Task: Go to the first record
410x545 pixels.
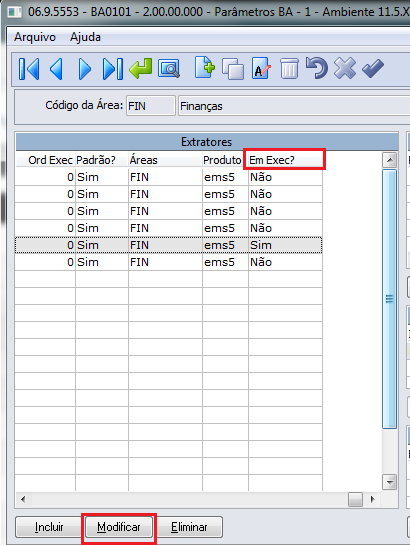Action: (x=29, y=68)
